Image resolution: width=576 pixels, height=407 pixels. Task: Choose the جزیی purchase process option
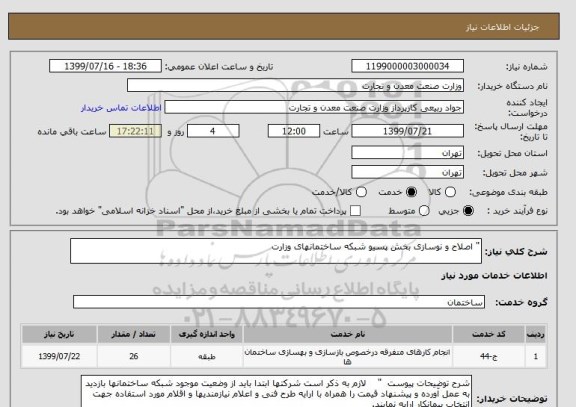click(468, 211)
